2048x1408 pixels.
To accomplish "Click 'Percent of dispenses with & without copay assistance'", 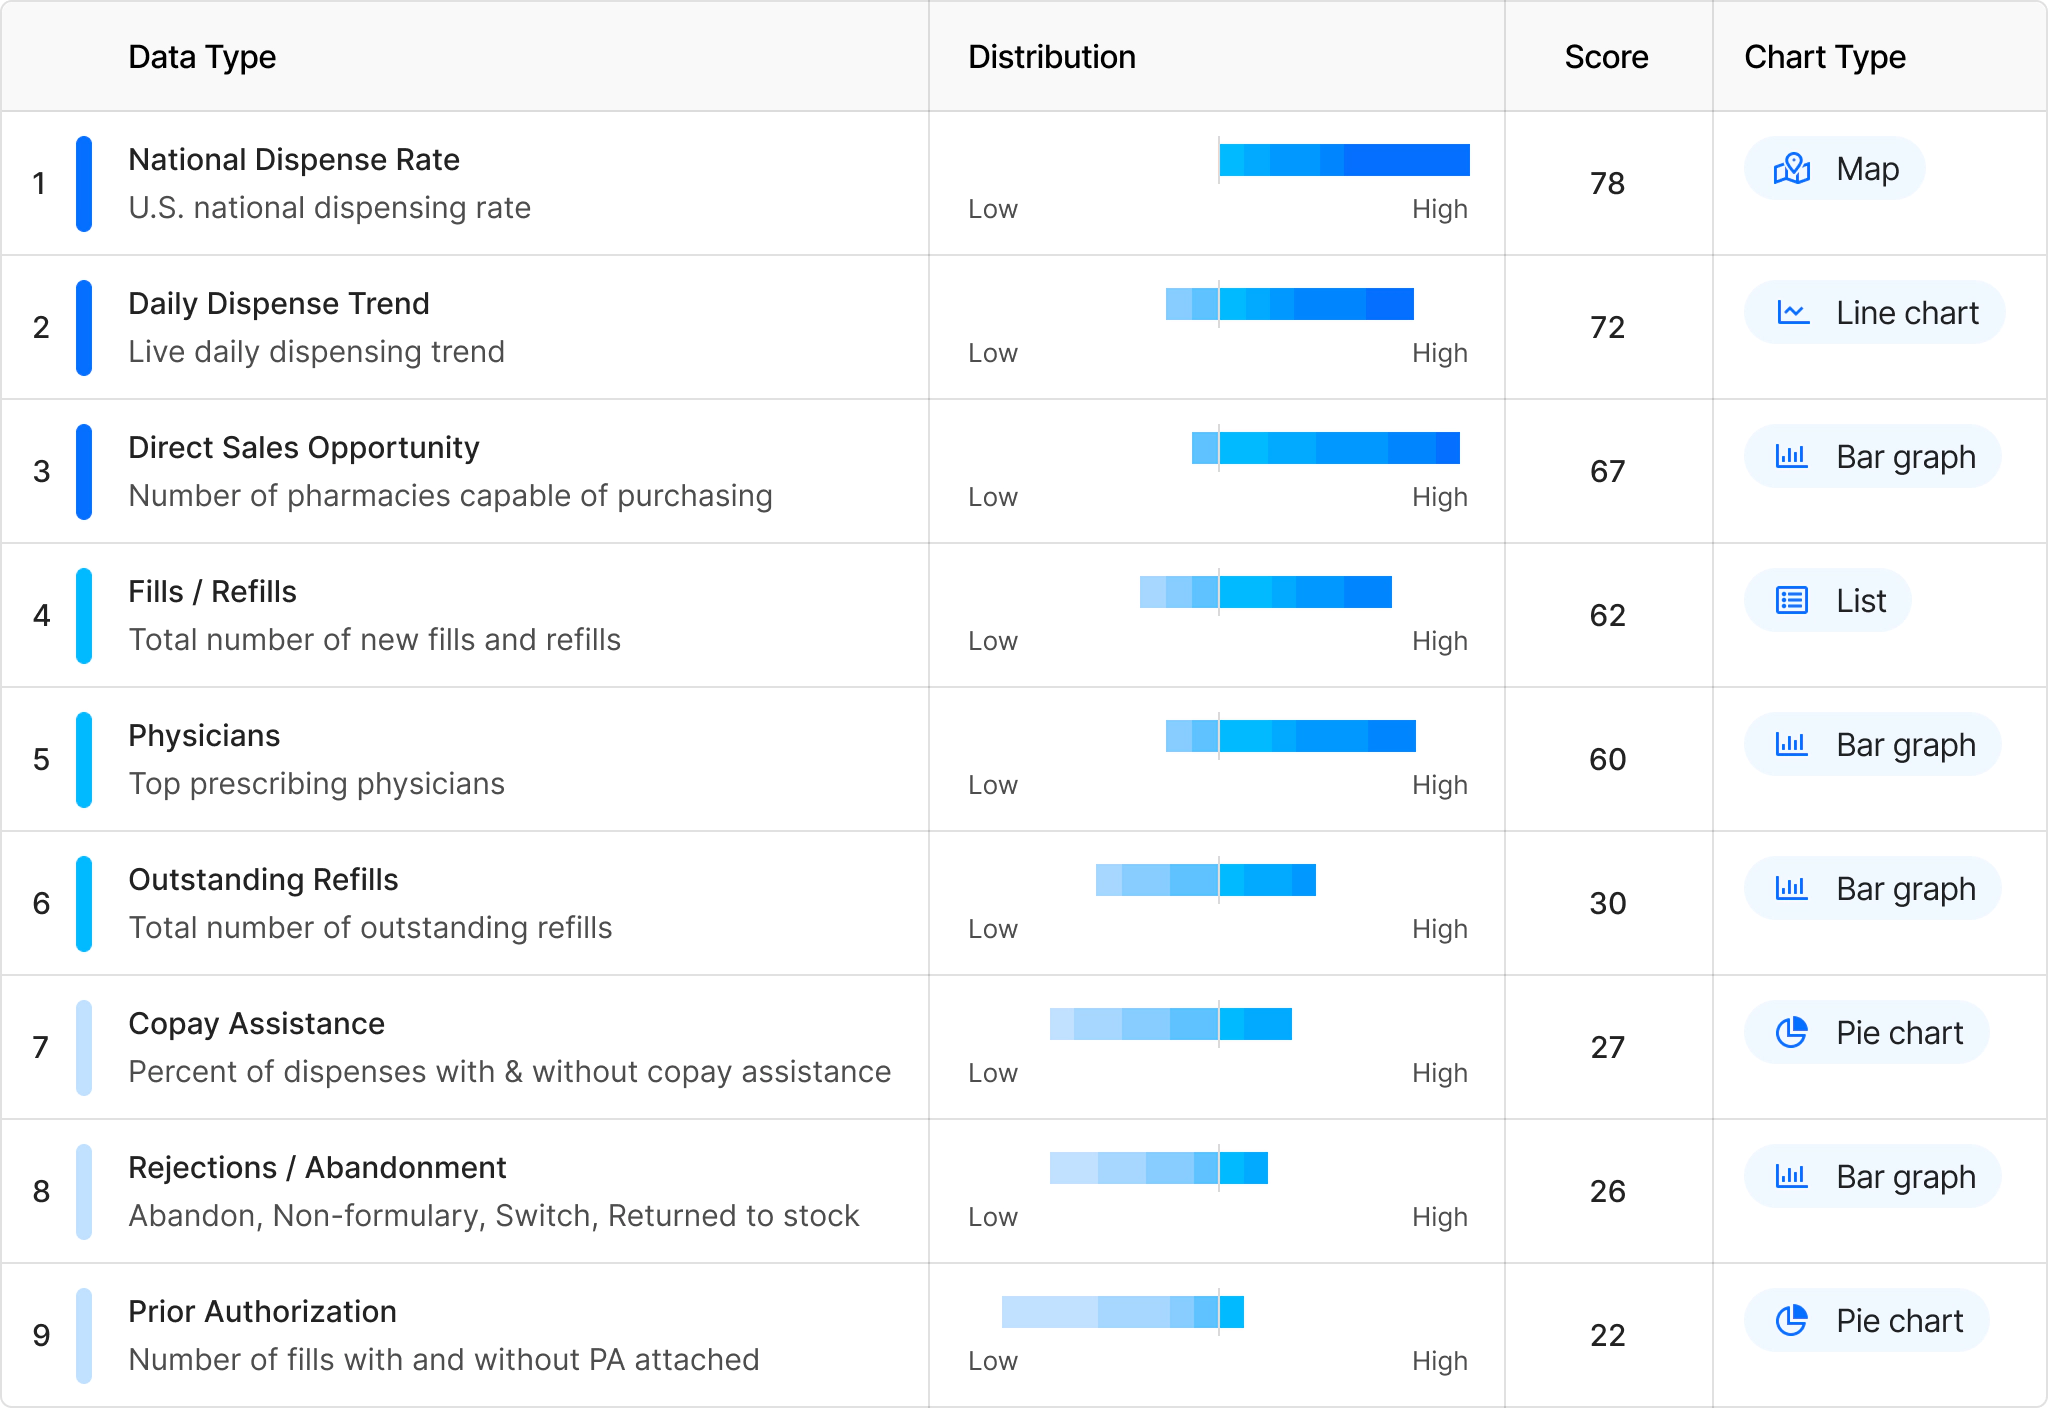I will pyautogui.click(x=509, y=1072).
